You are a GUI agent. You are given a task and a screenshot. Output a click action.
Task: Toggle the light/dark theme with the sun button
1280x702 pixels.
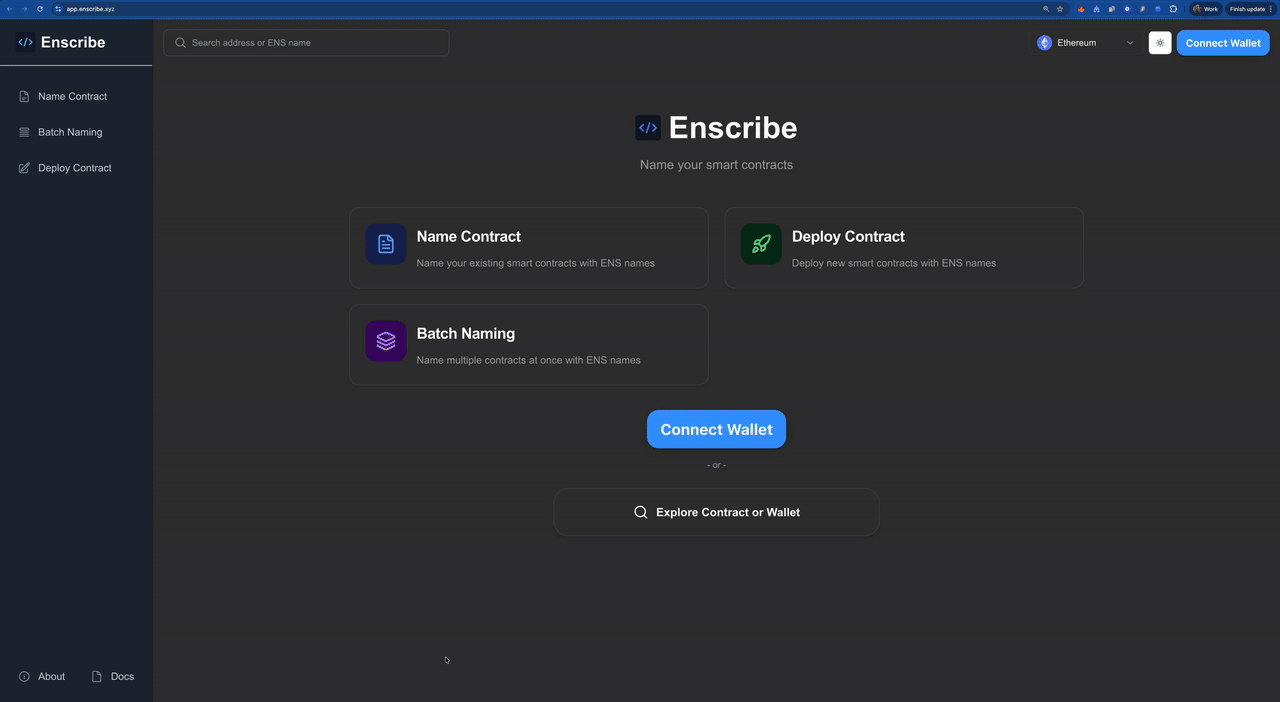point(1159,43)
